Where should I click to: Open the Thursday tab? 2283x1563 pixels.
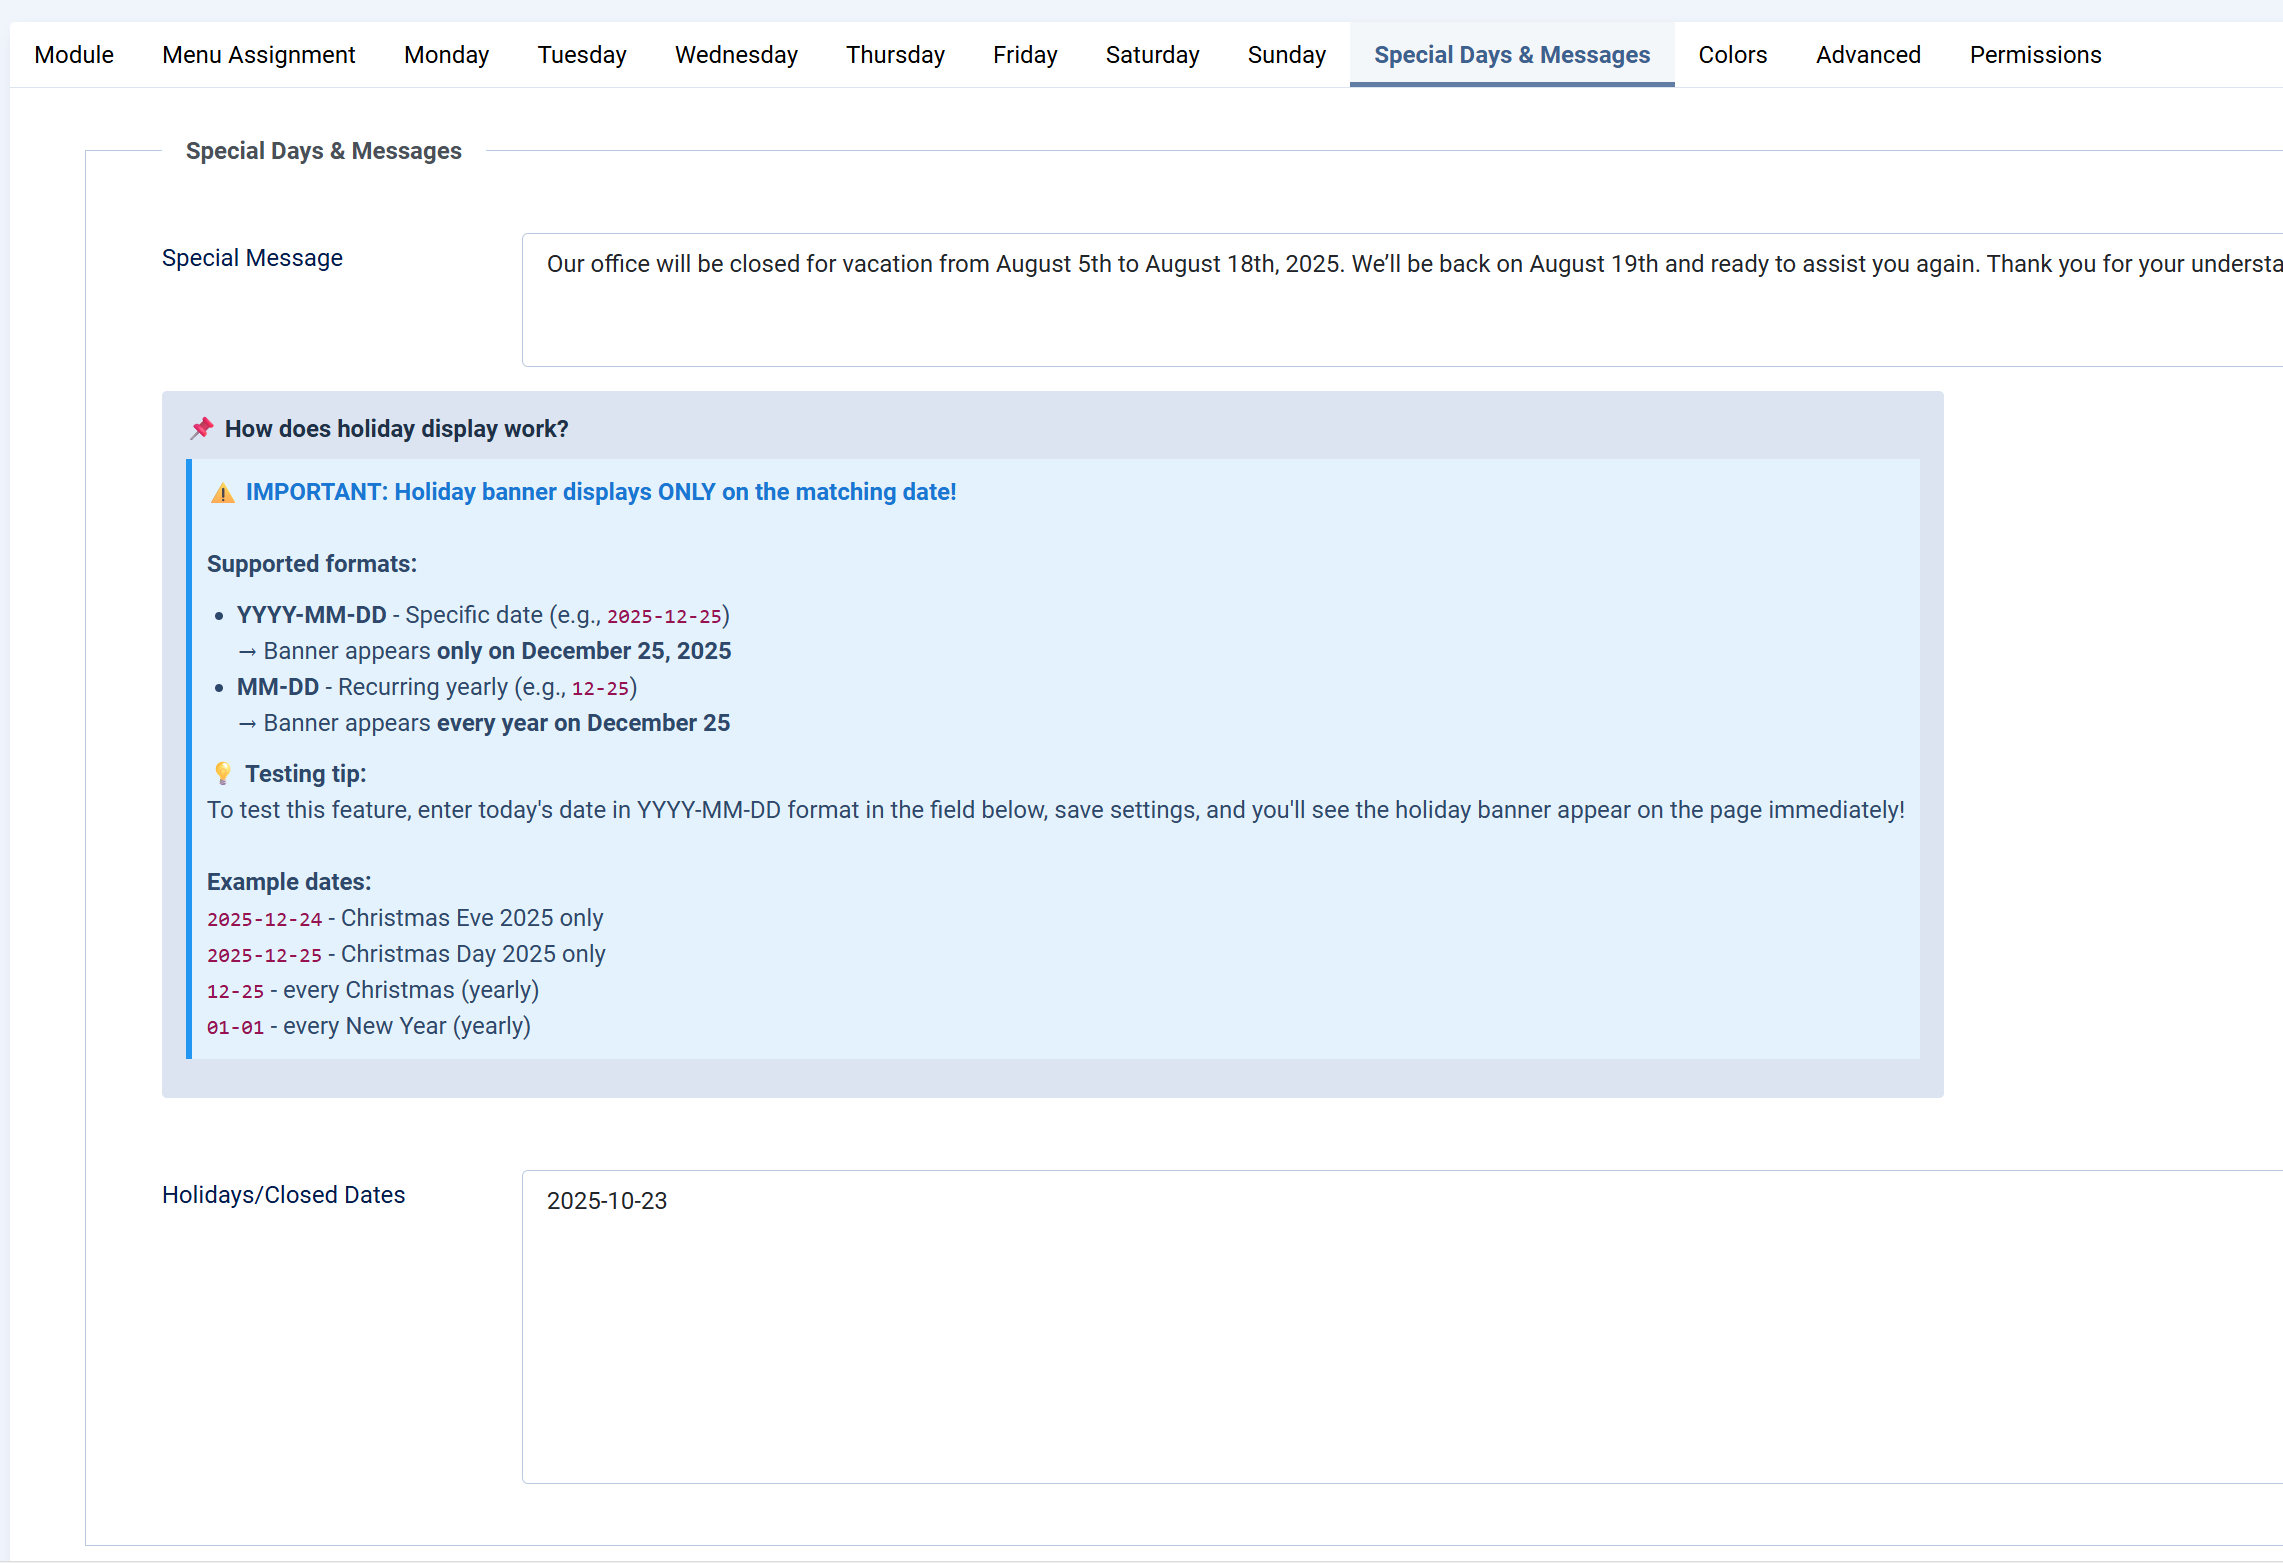pos(895,55)
